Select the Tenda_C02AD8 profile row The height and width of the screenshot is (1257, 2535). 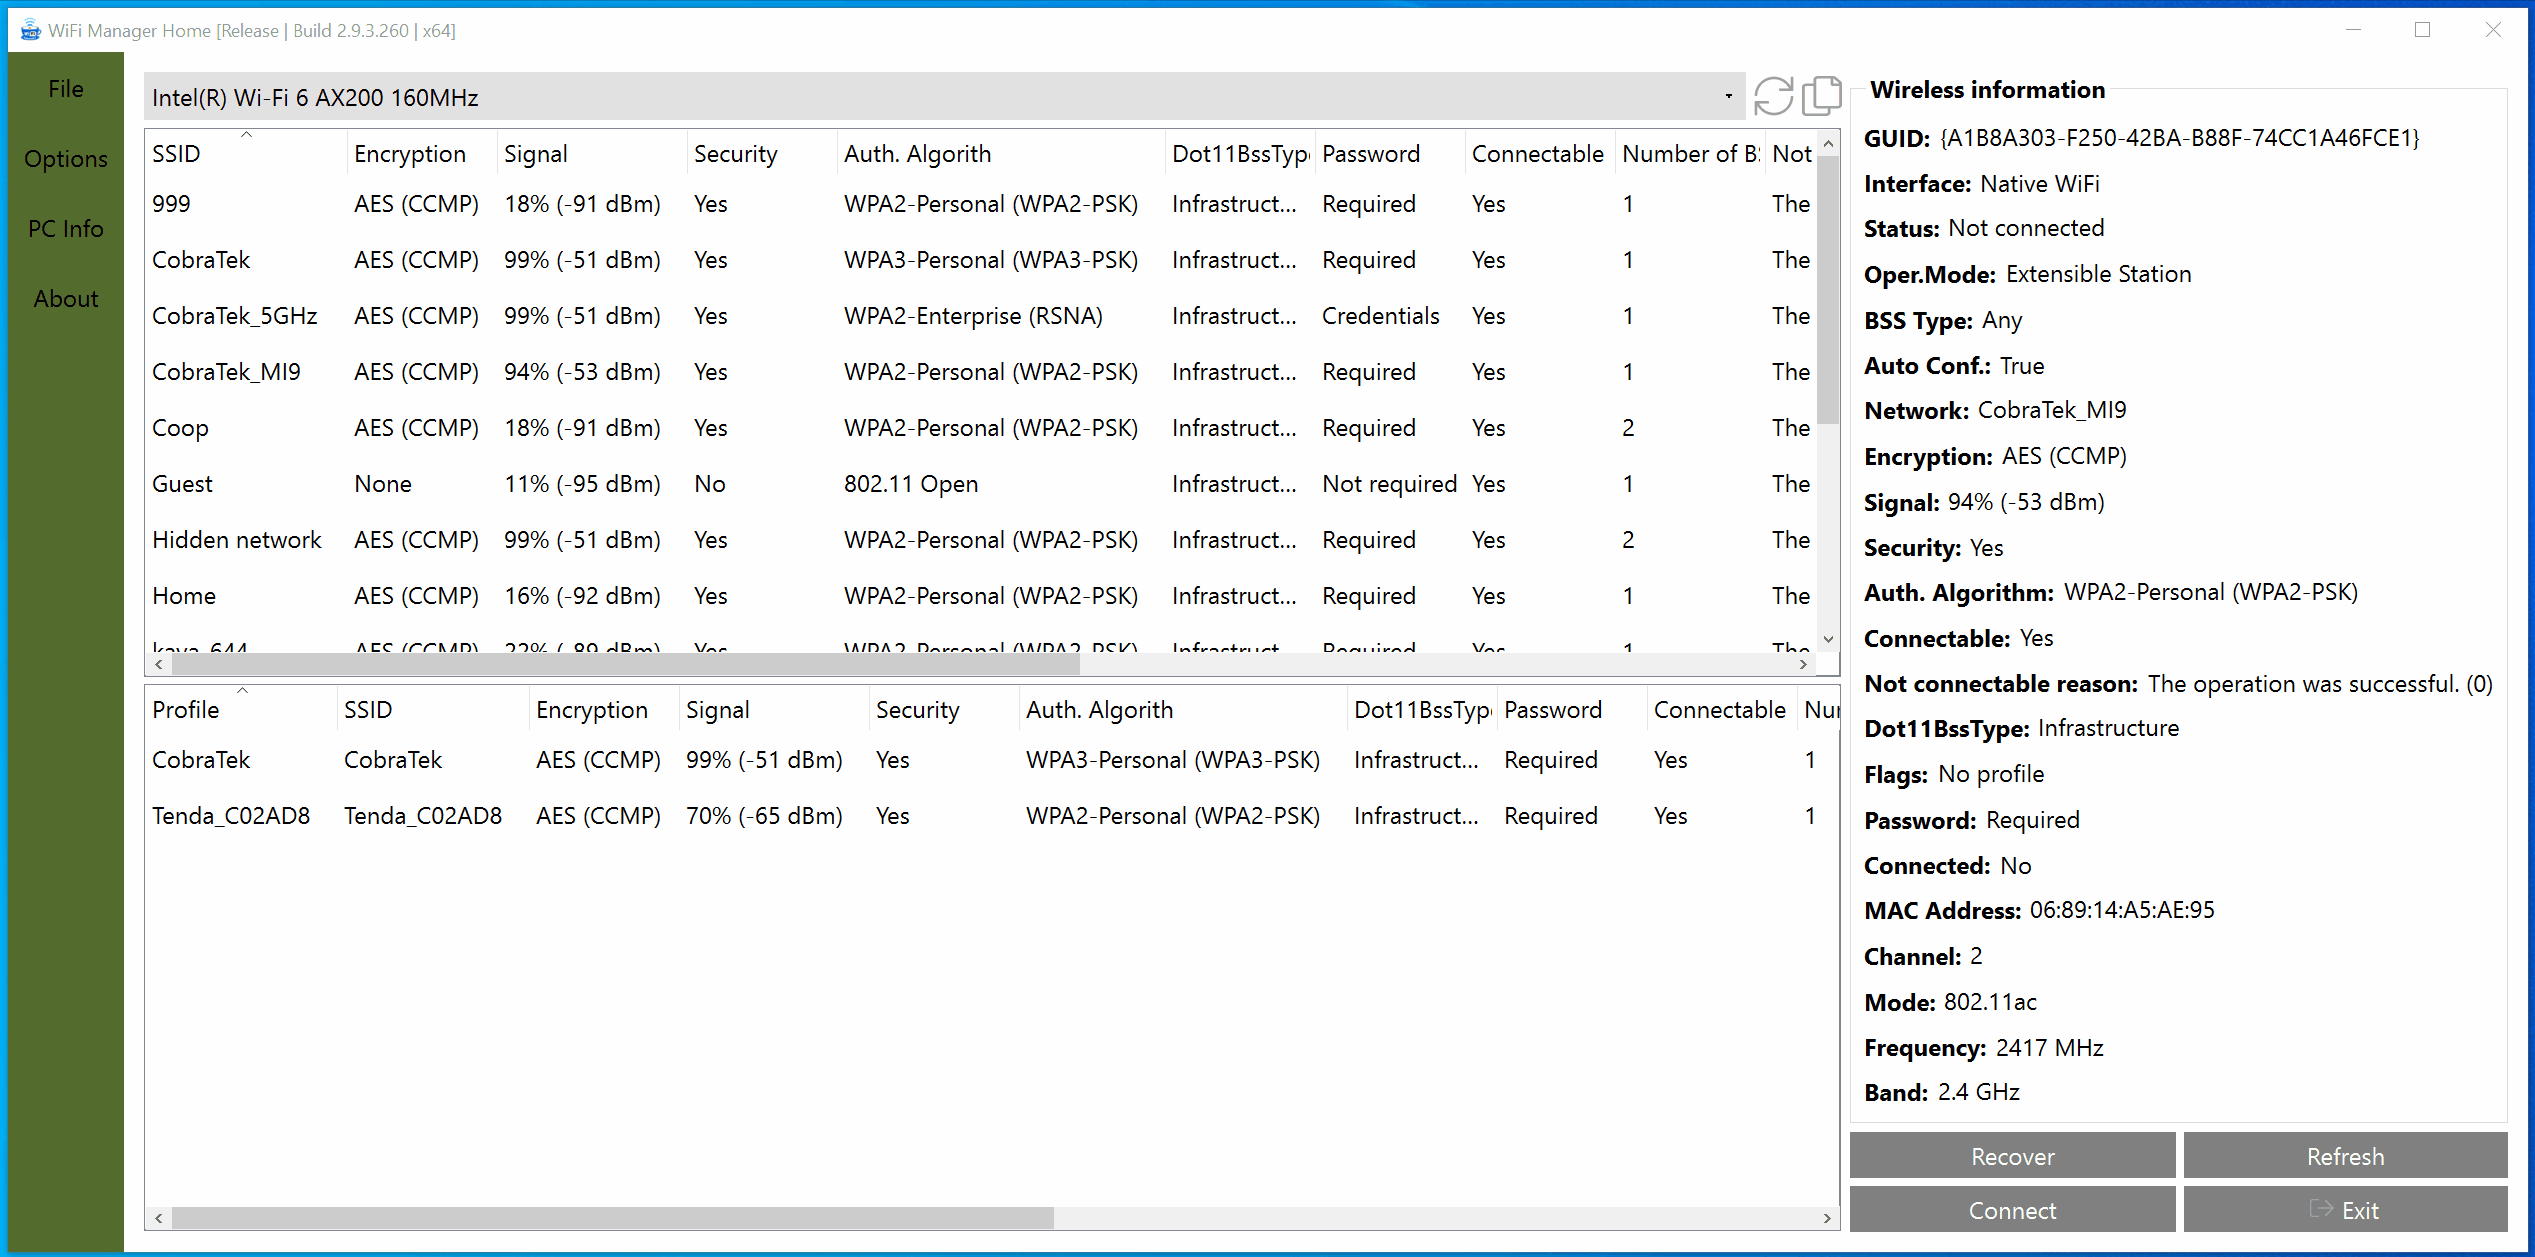click(x=990, y=816)
